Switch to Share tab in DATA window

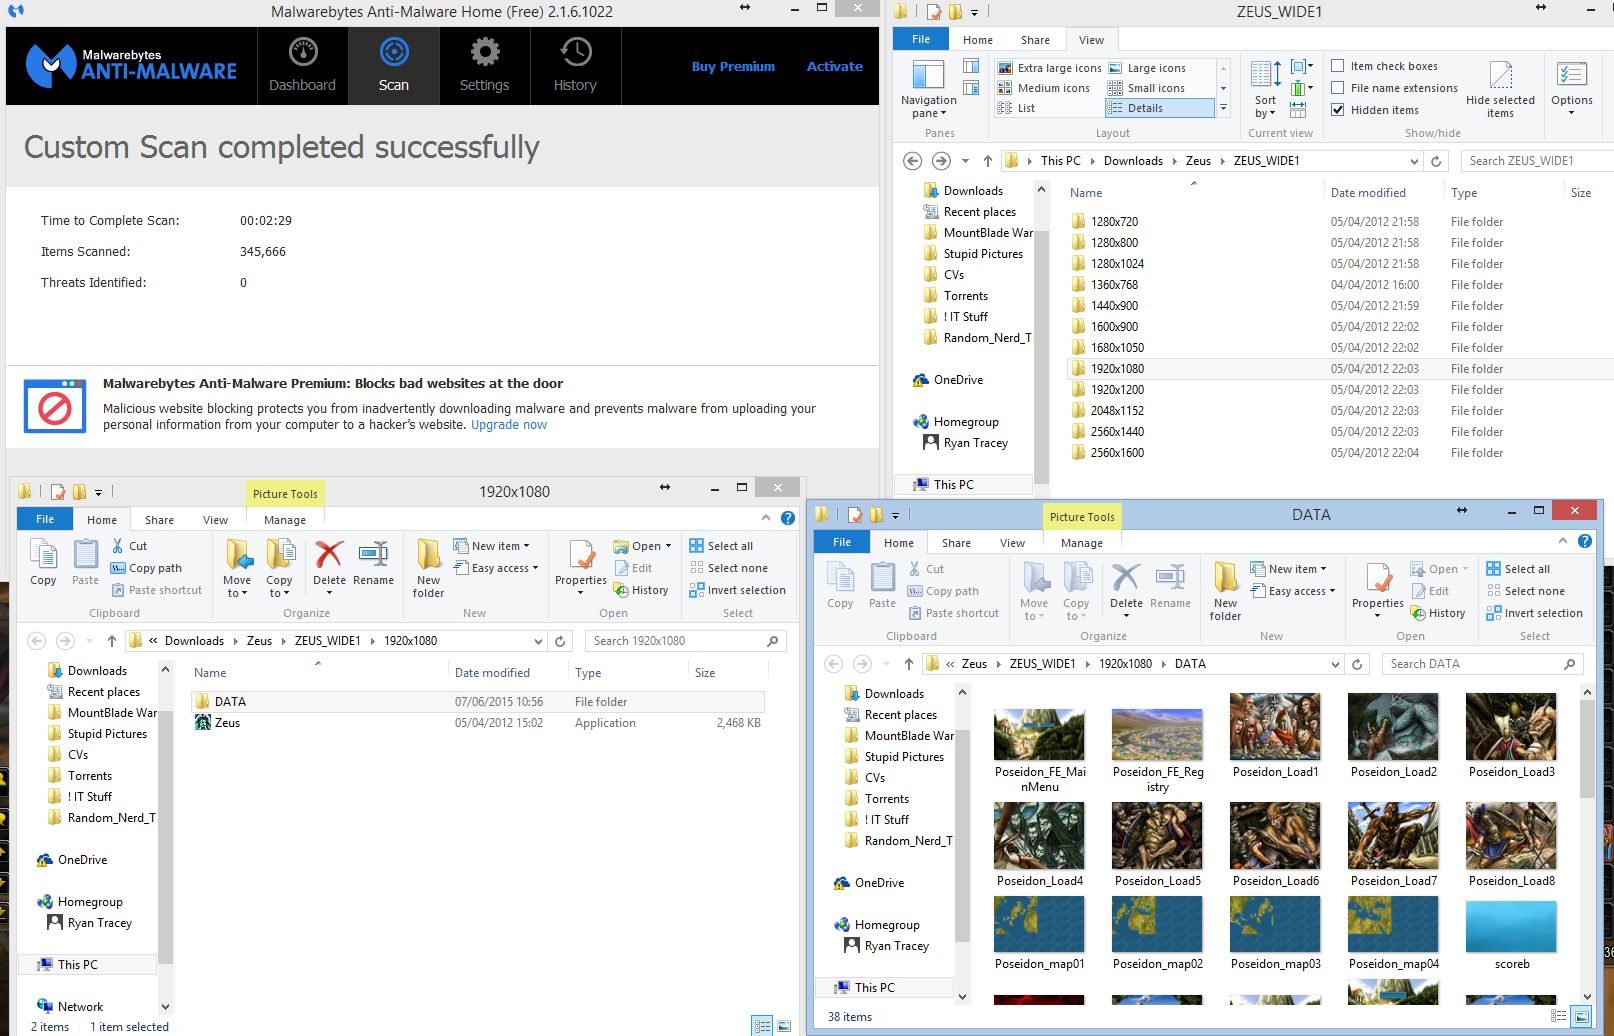[956, 543]
